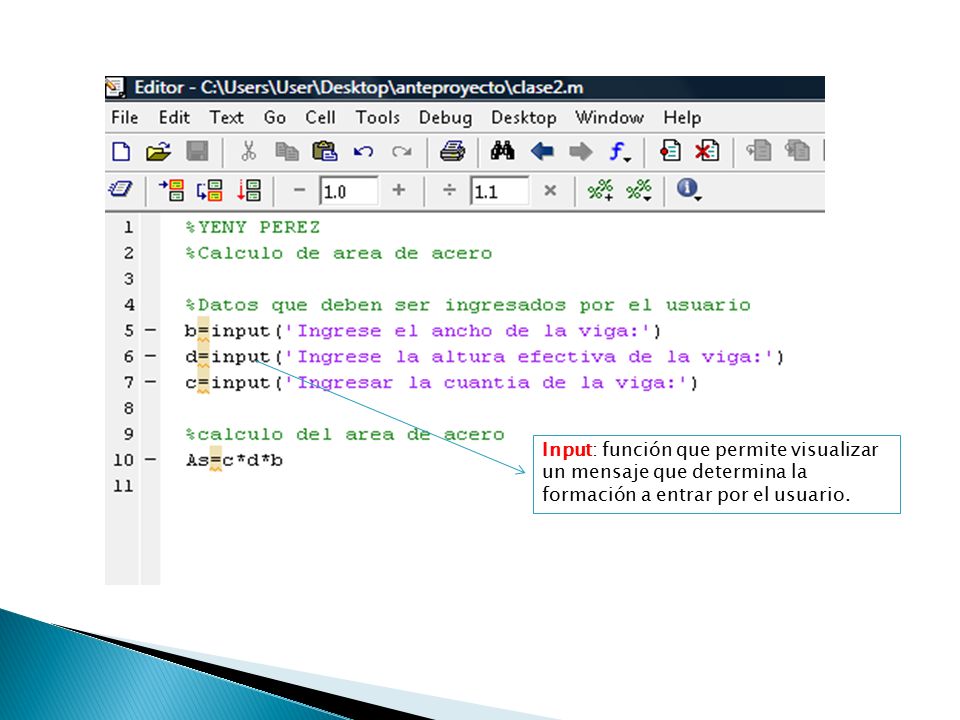Click string 'Ingresar la cuantia de la viga:'

click(x=486, y=383)
